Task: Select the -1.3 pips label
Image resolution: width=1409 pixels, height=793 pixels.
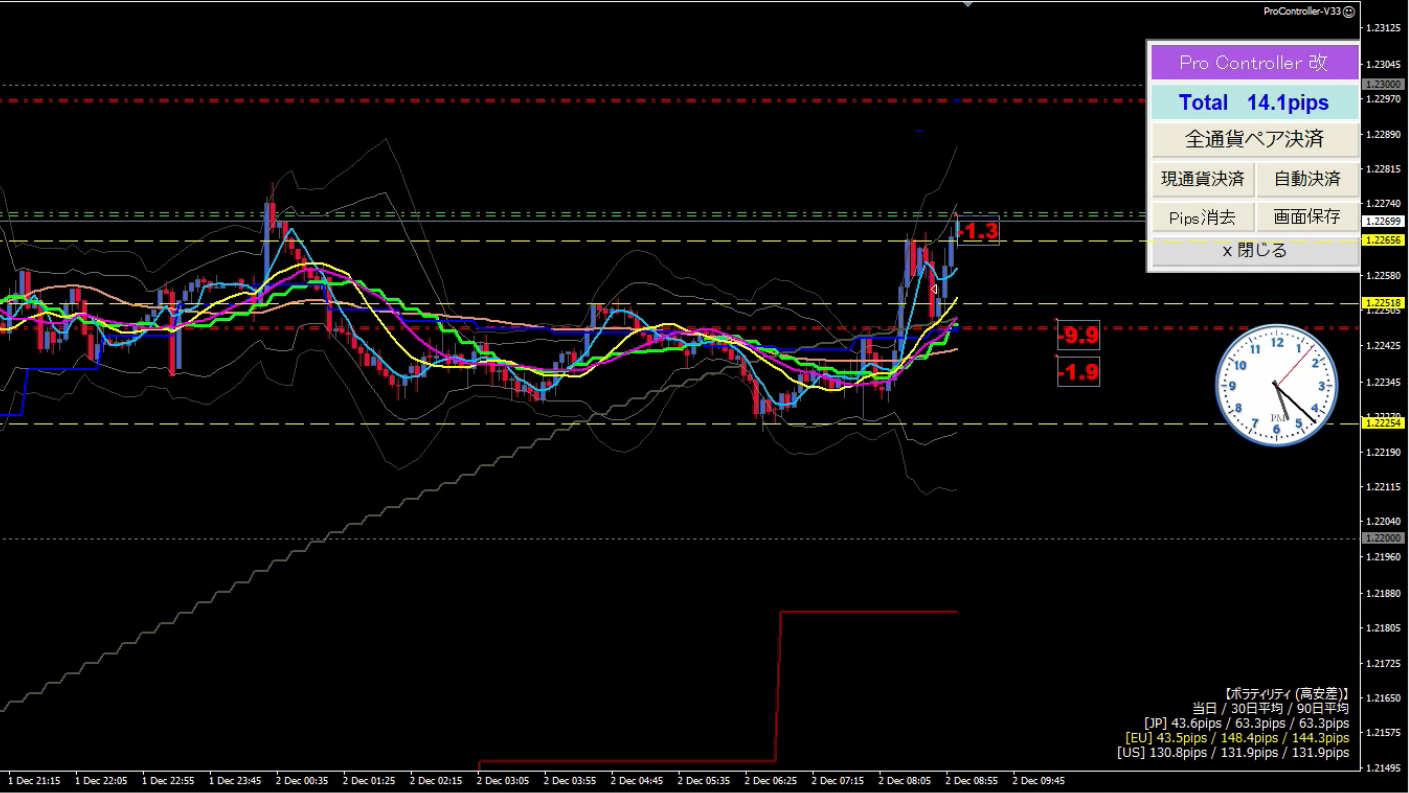Action: coord(979,232)
